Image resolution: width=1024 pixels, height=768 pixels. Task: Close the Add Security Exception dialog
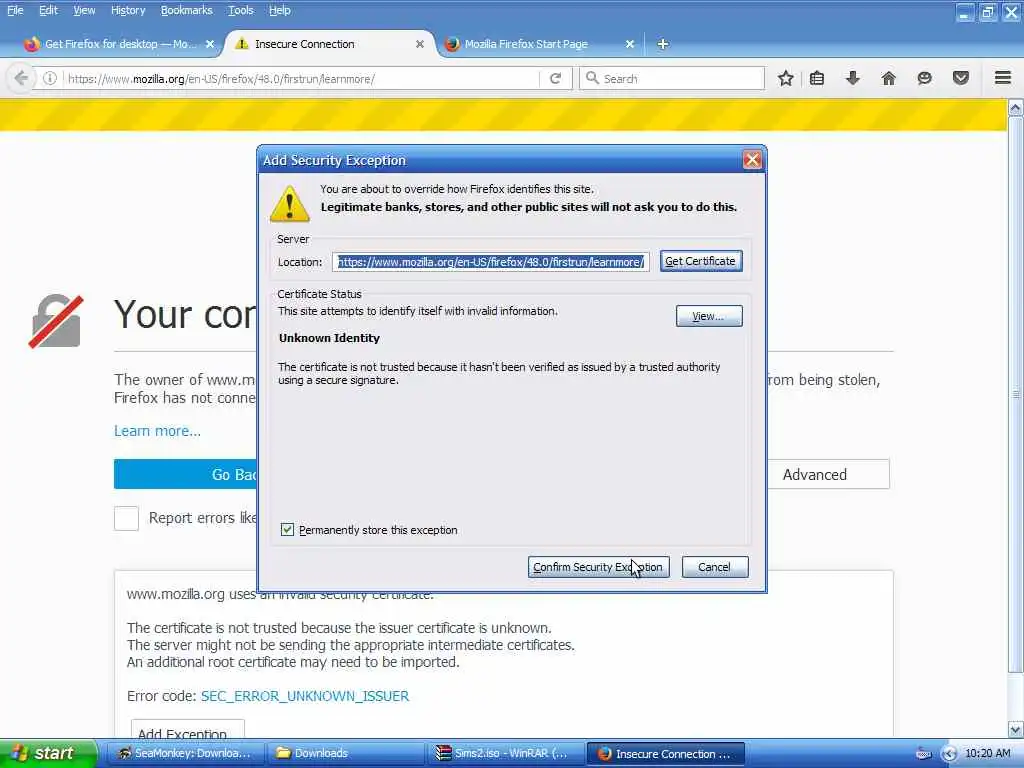752,160
